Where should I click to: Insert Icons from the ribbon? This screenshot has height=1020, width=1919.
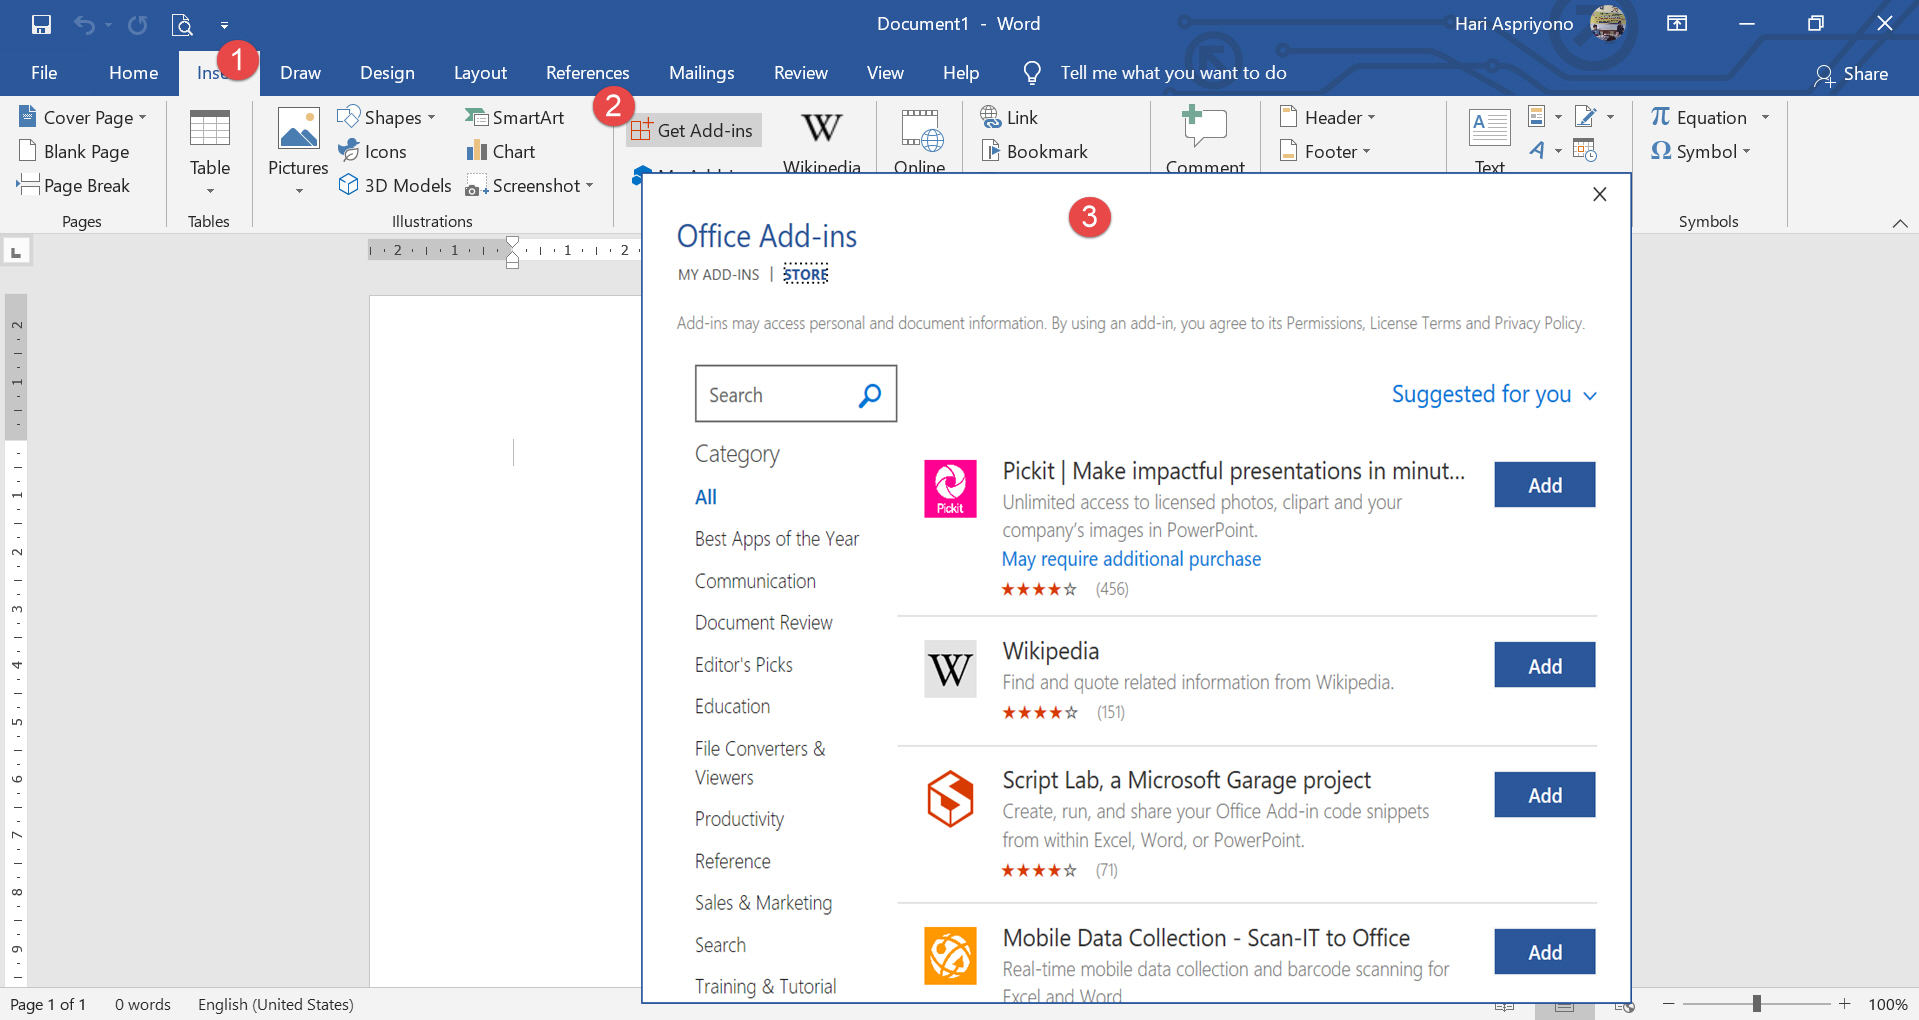373,151
